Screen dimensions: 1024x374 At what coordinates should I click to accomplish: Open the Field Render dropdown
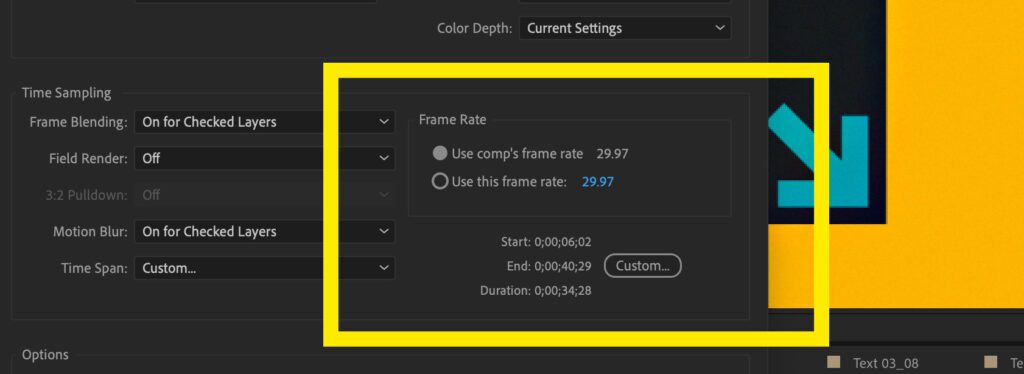[x=264, y=158]
